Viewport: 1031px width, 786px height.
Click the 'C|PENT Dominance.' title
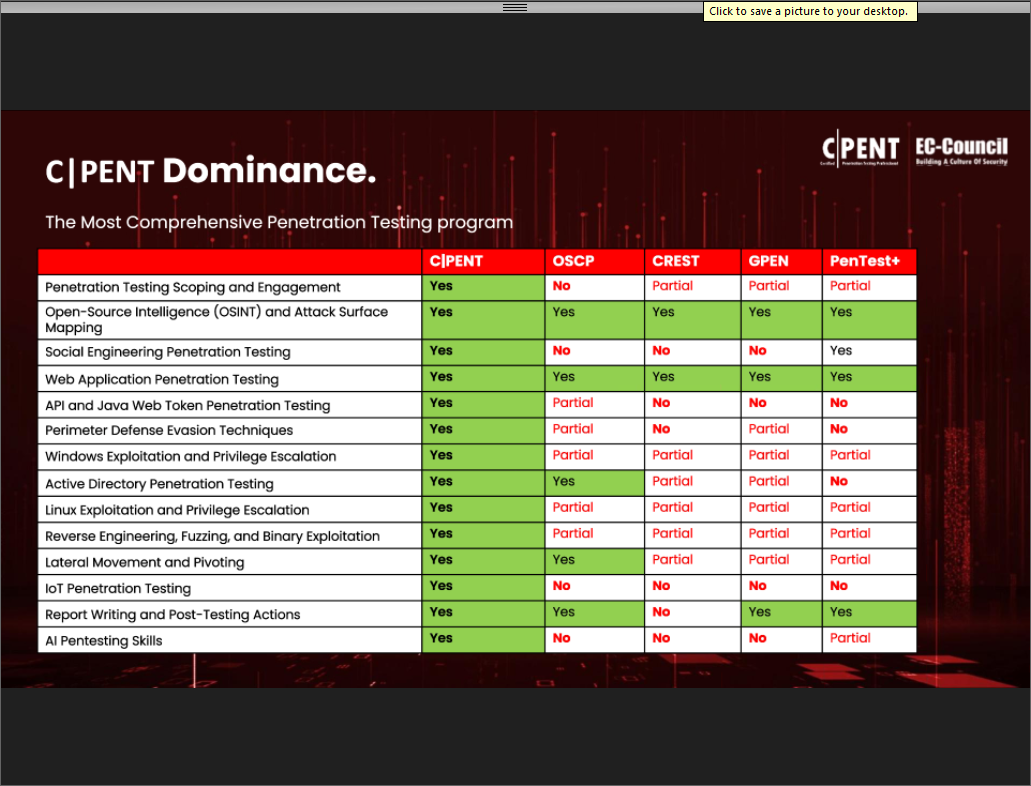click(x=210, y=171)
